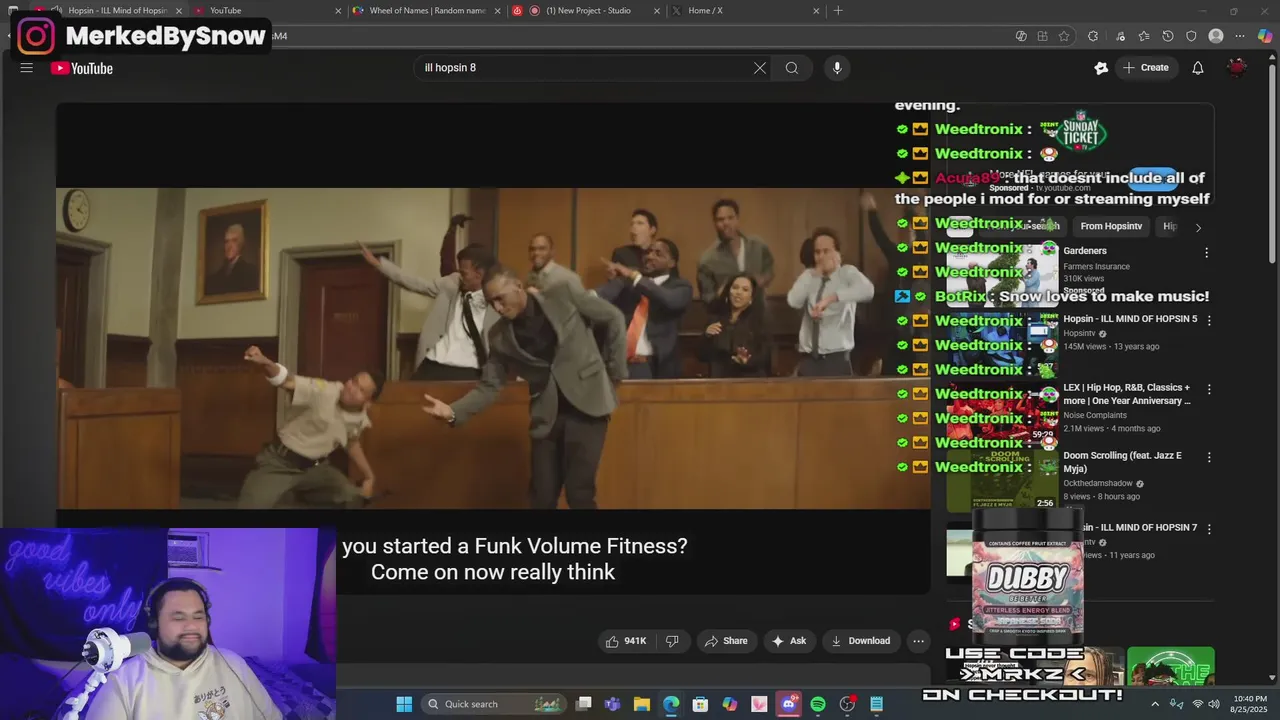Open options for Doom Scrolling video
Screen dimensions: 1280x720
pyautogui.click(x=1209, y=457)
